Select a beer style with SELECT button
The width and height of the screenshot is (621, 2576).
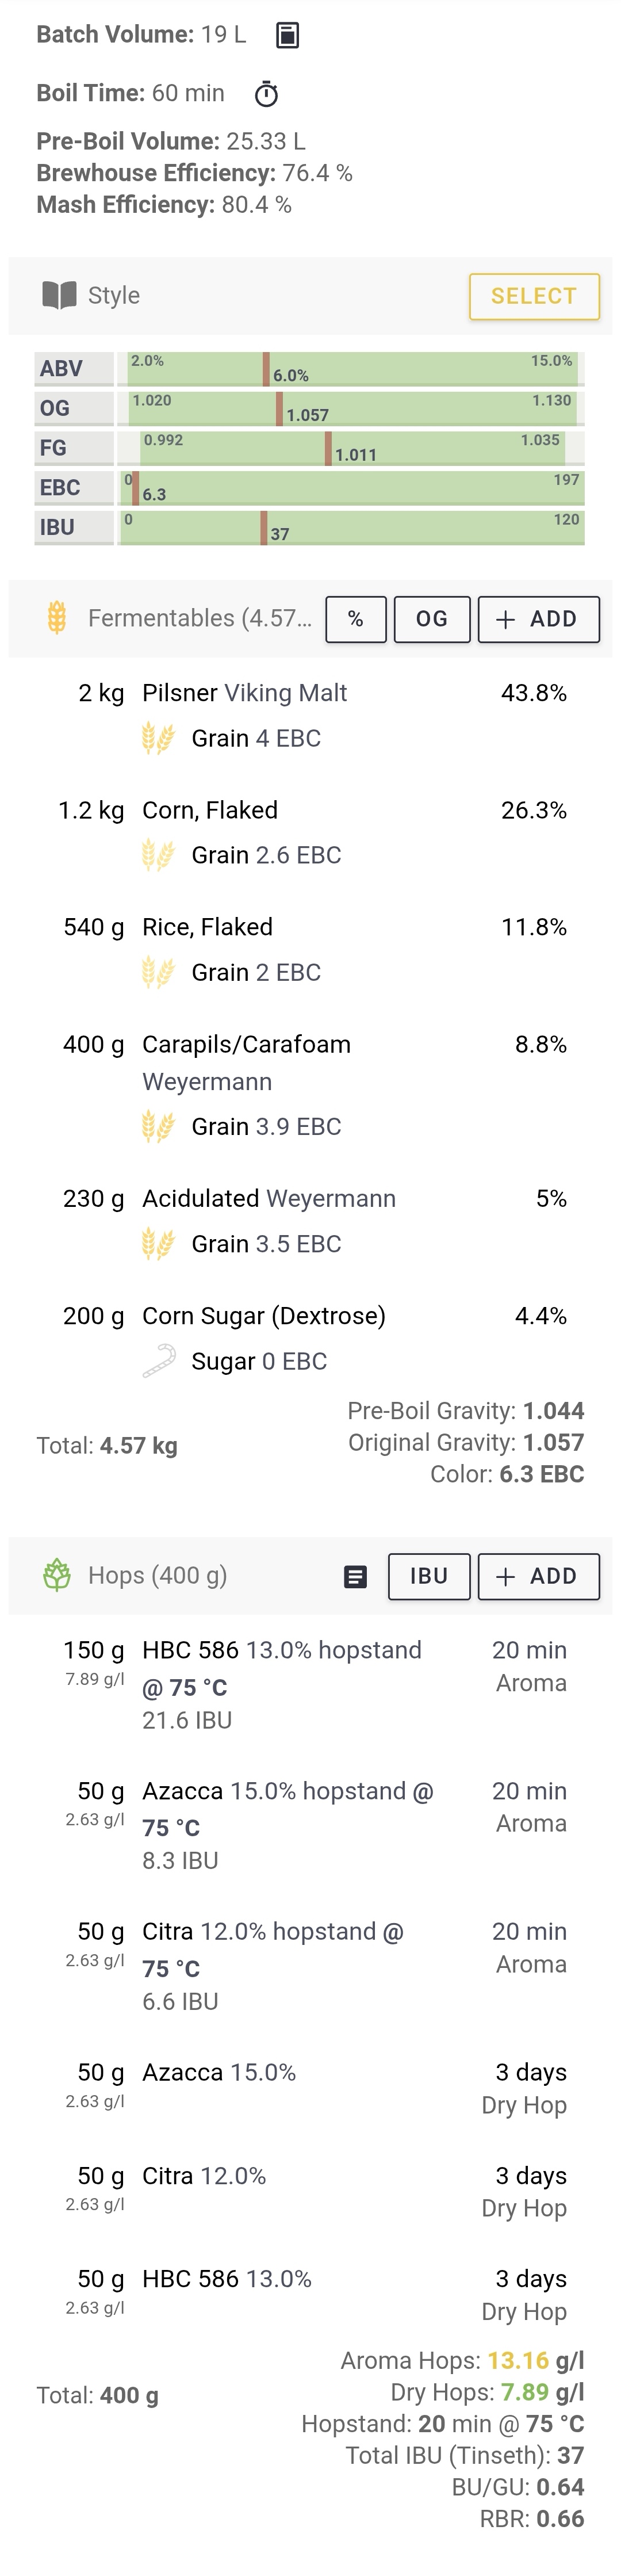click(534, 296)
